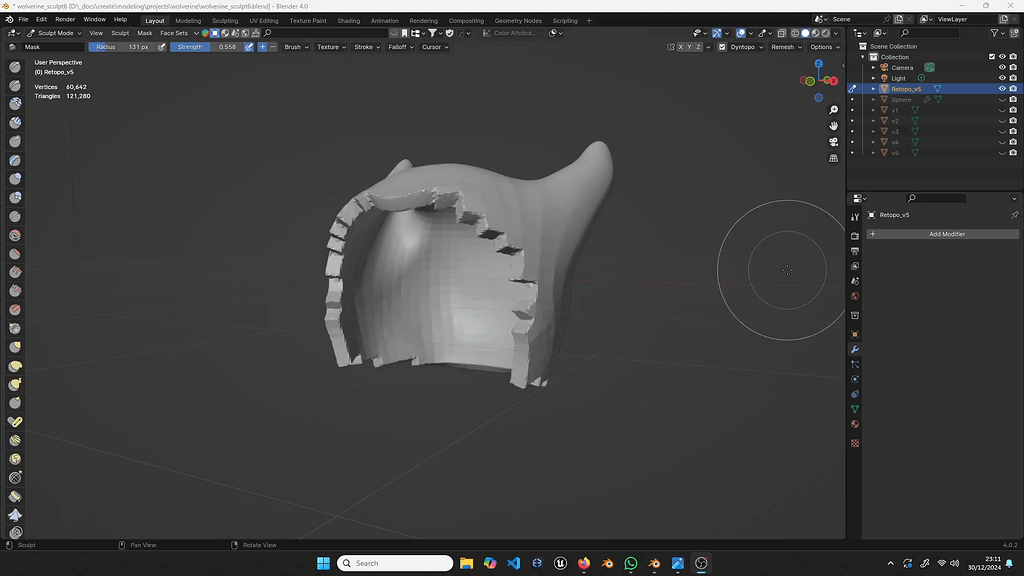This screenshot has height=576, width=1024.
Task: Toggle Z axis symmetry
Action: [x=698, y=47]
